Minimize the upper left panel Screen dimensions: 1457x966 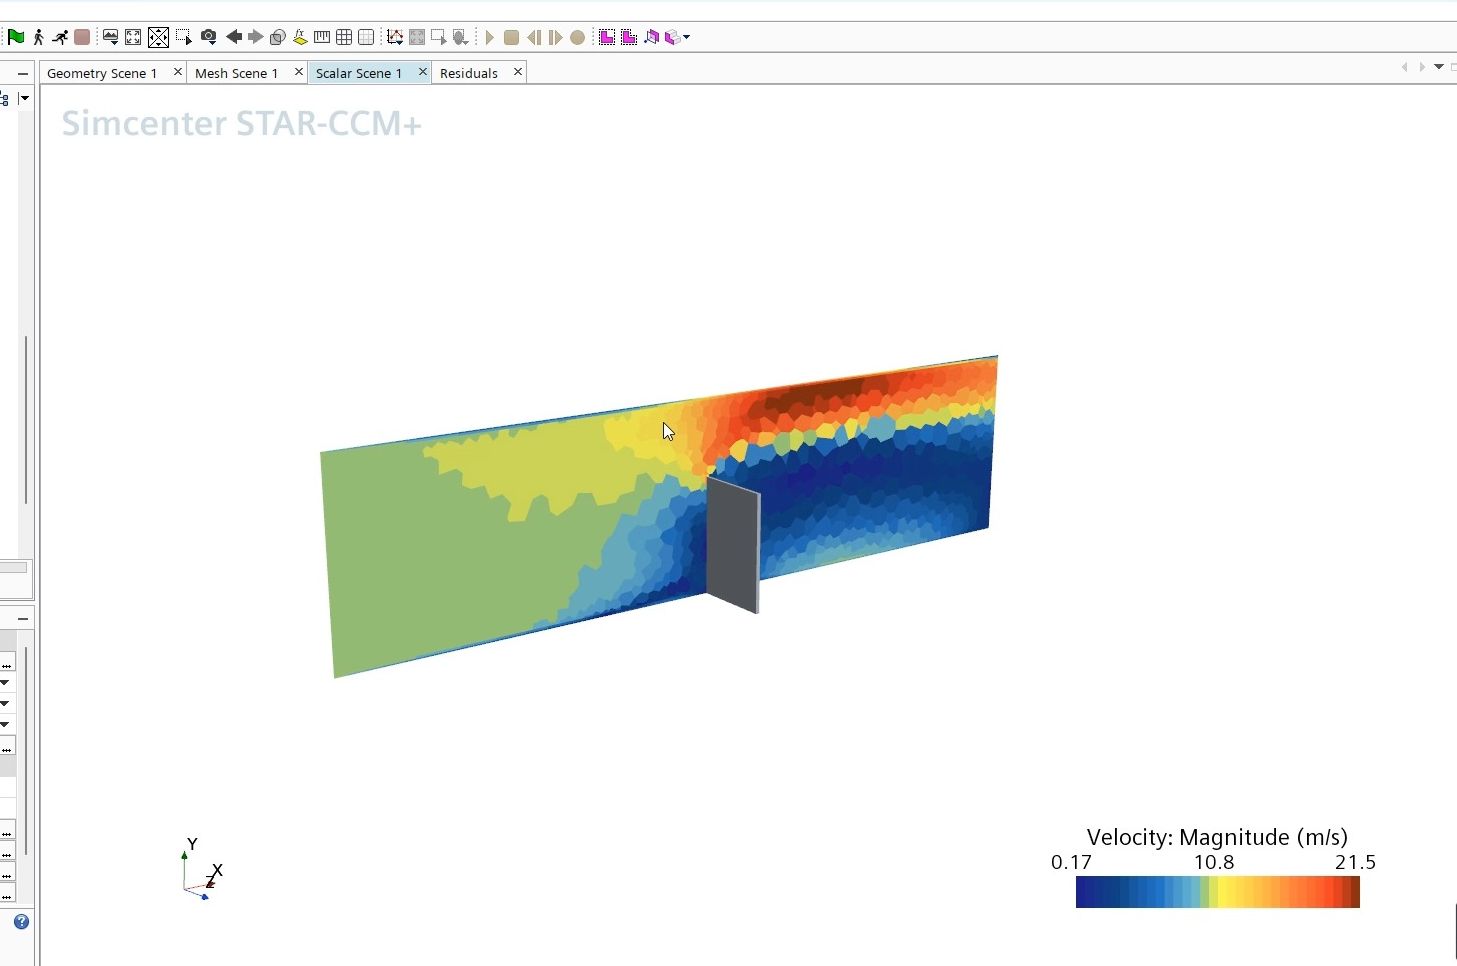point(23,73)
